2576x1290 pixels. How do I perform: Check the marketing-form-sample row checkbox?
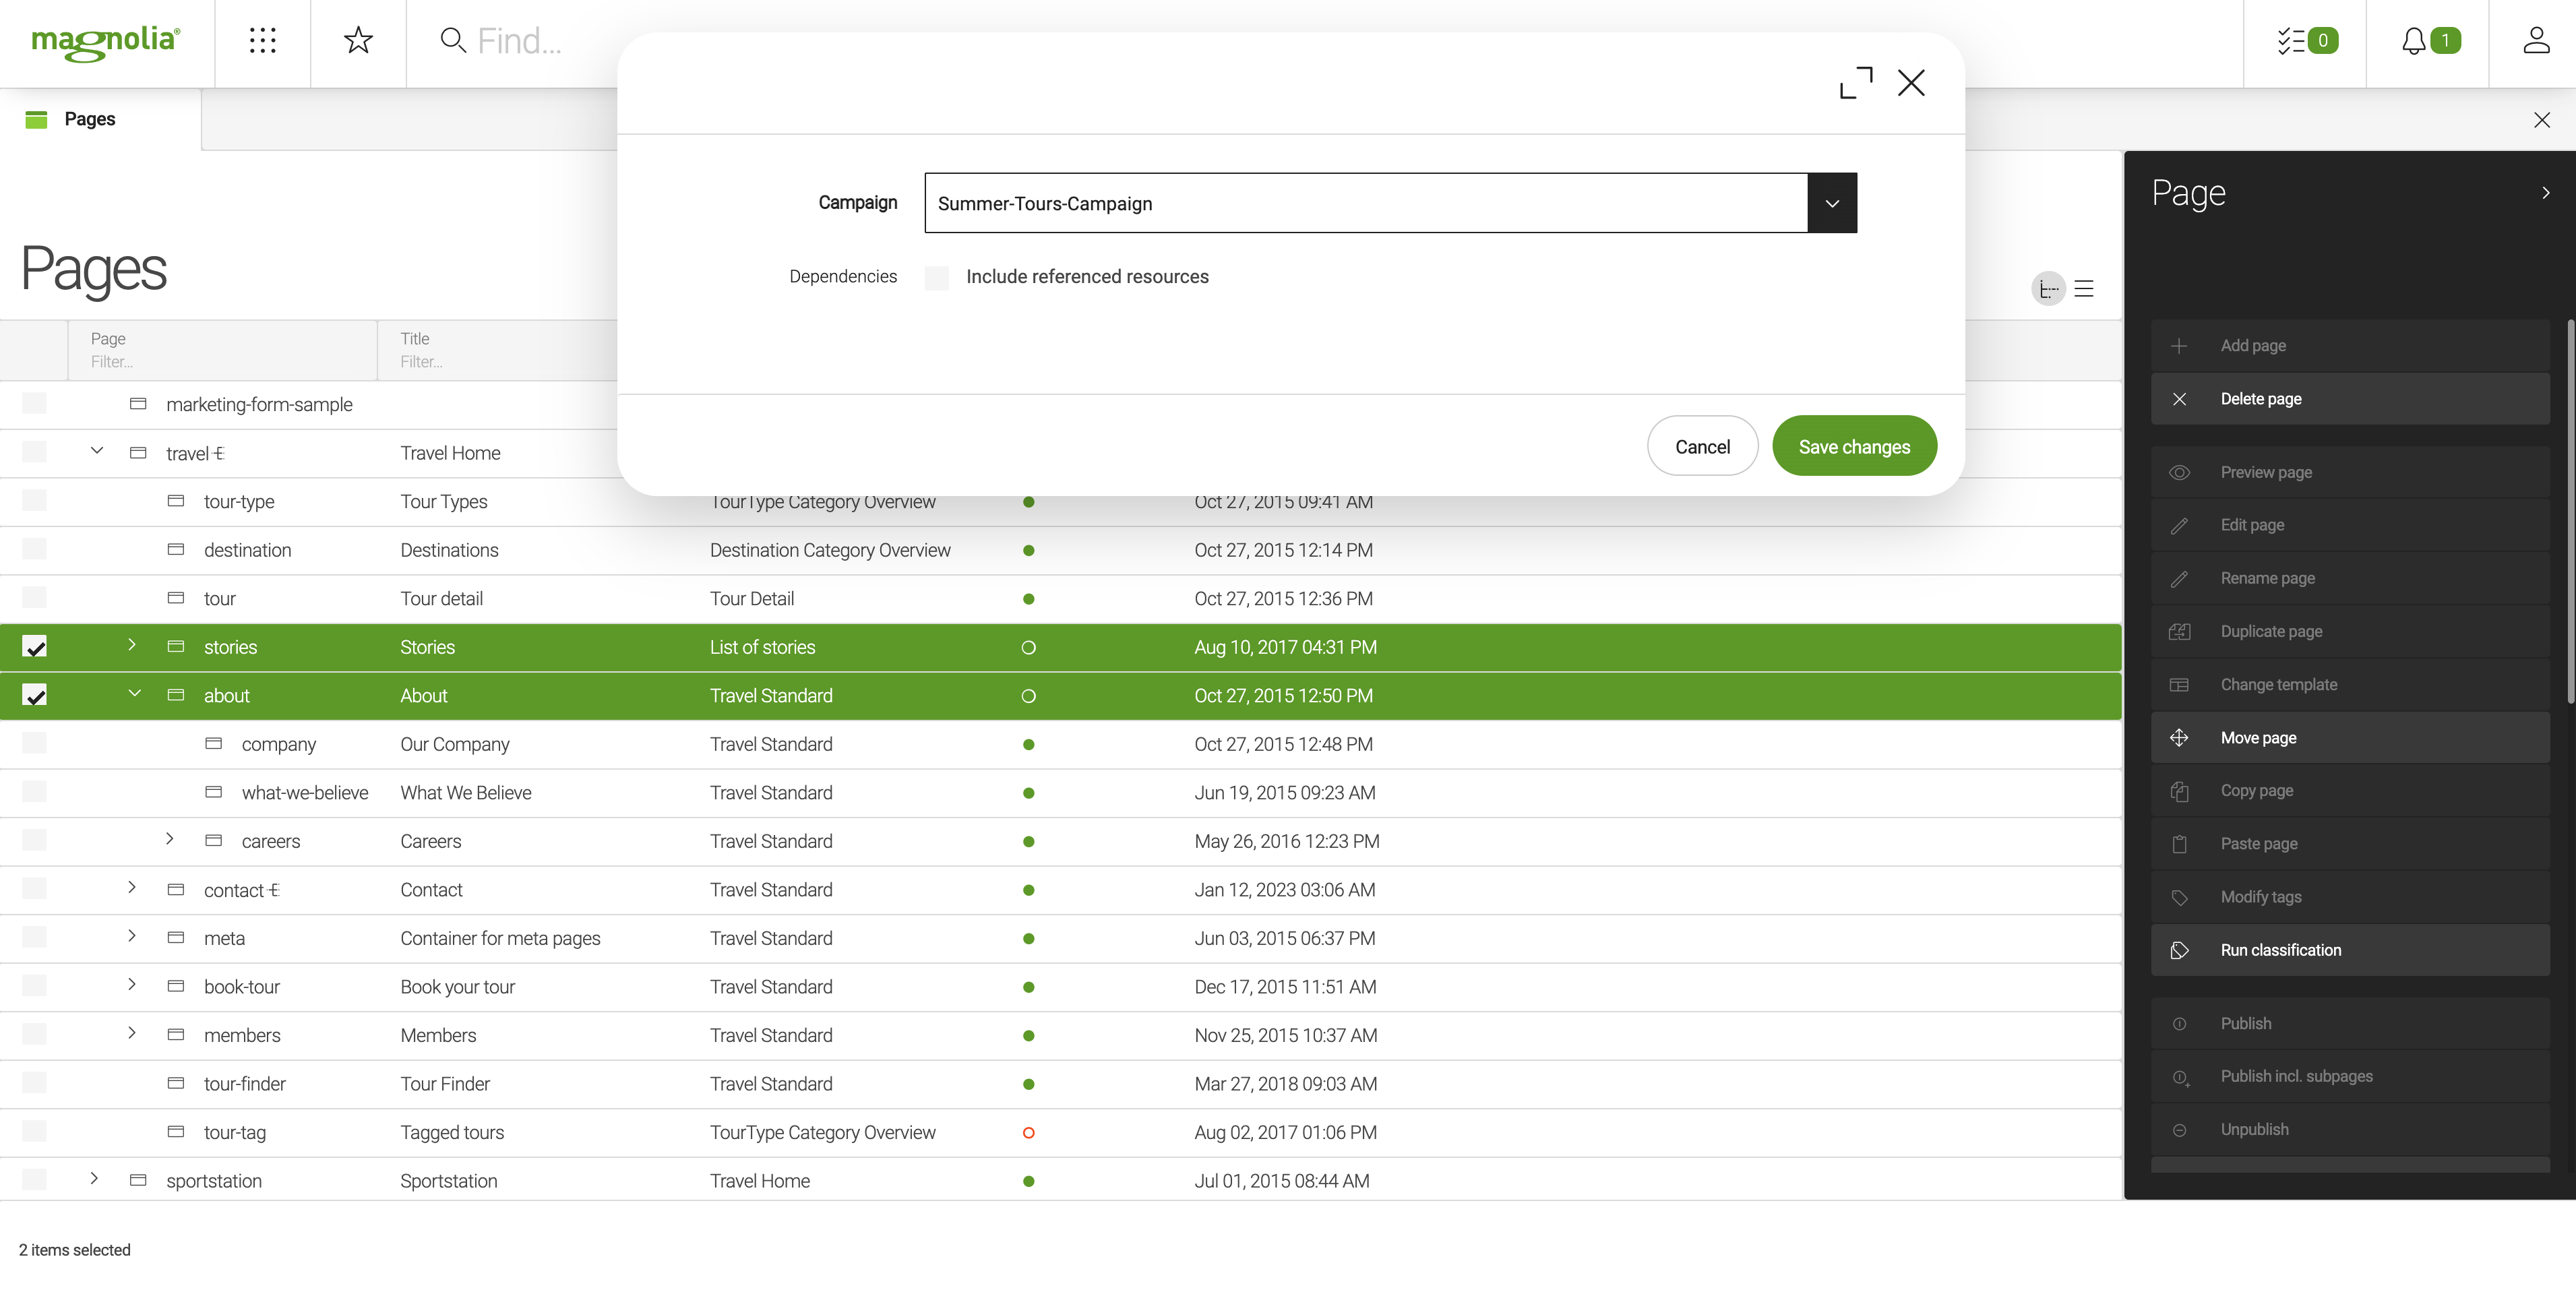click(x=34, y=404)
